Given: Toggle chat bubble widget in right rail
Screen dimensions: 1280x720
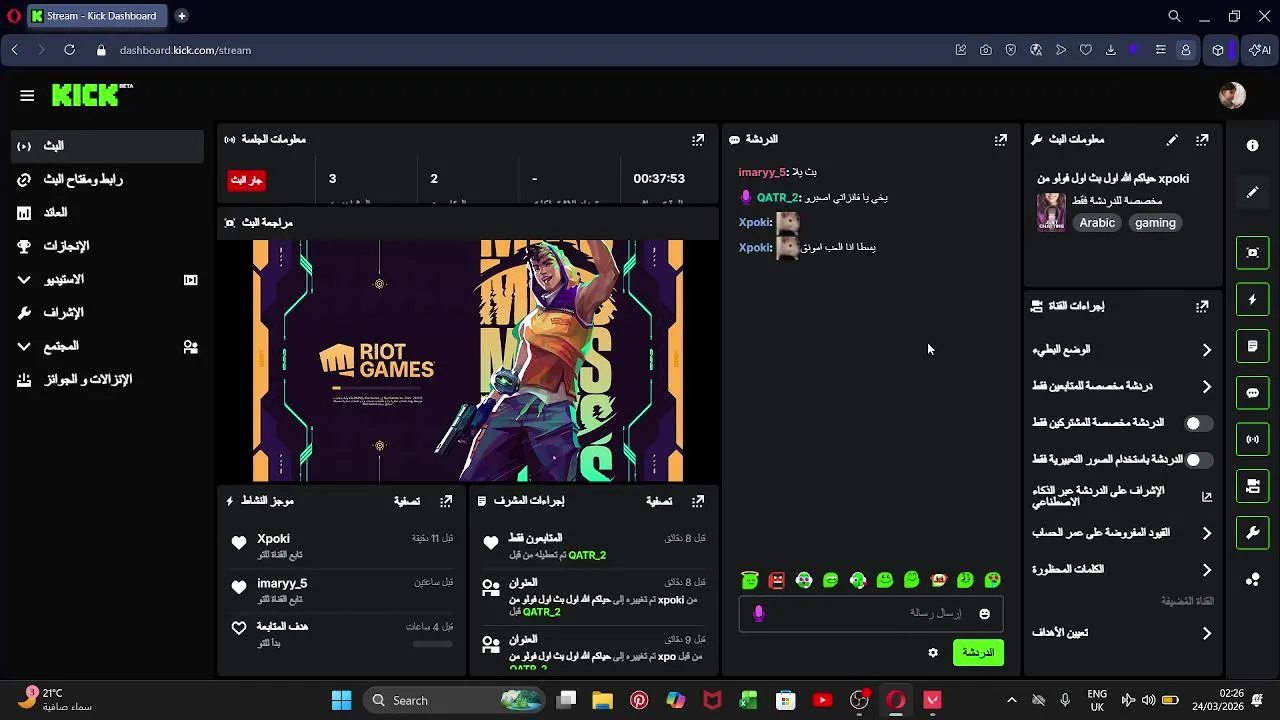Looking at the screenshot, I should coord(1252,393).
